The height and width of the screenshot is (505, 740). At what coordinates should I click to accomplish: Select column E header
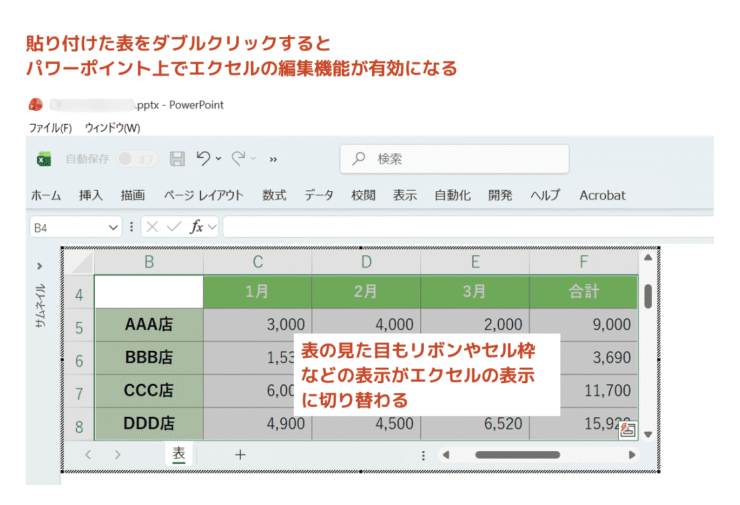475,262
